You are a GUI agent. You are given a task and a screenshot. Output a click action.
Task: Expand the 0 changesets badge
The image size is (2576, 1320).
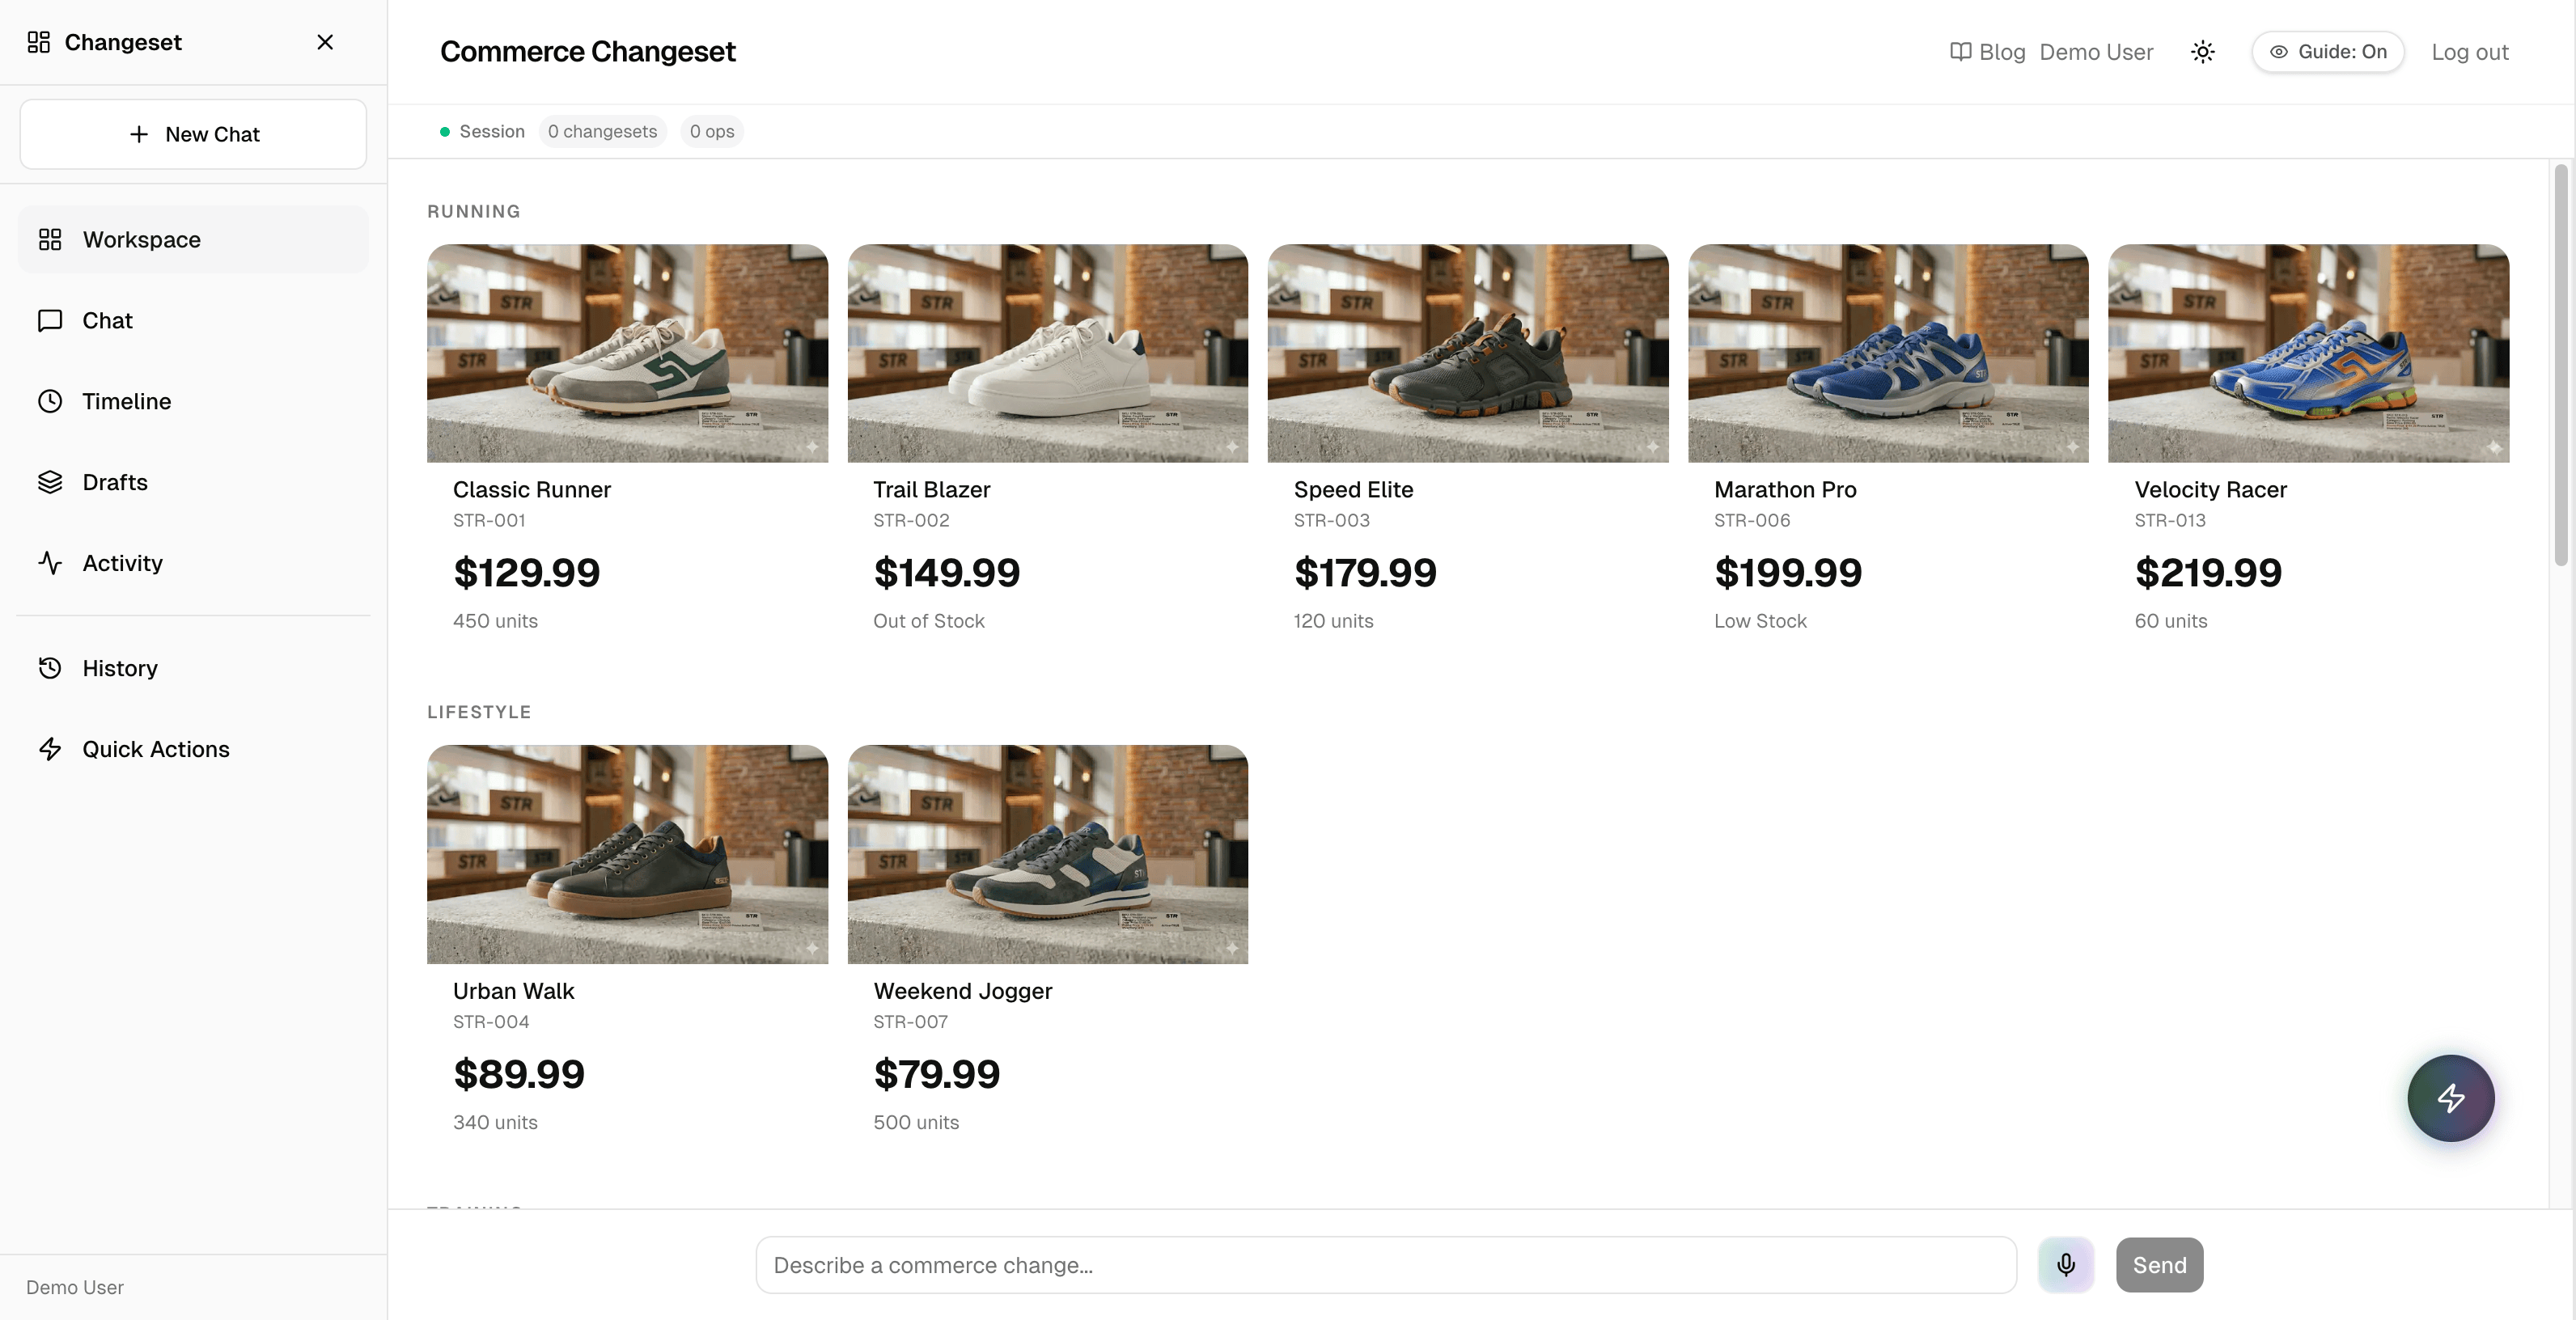click(x=602, y=131)
